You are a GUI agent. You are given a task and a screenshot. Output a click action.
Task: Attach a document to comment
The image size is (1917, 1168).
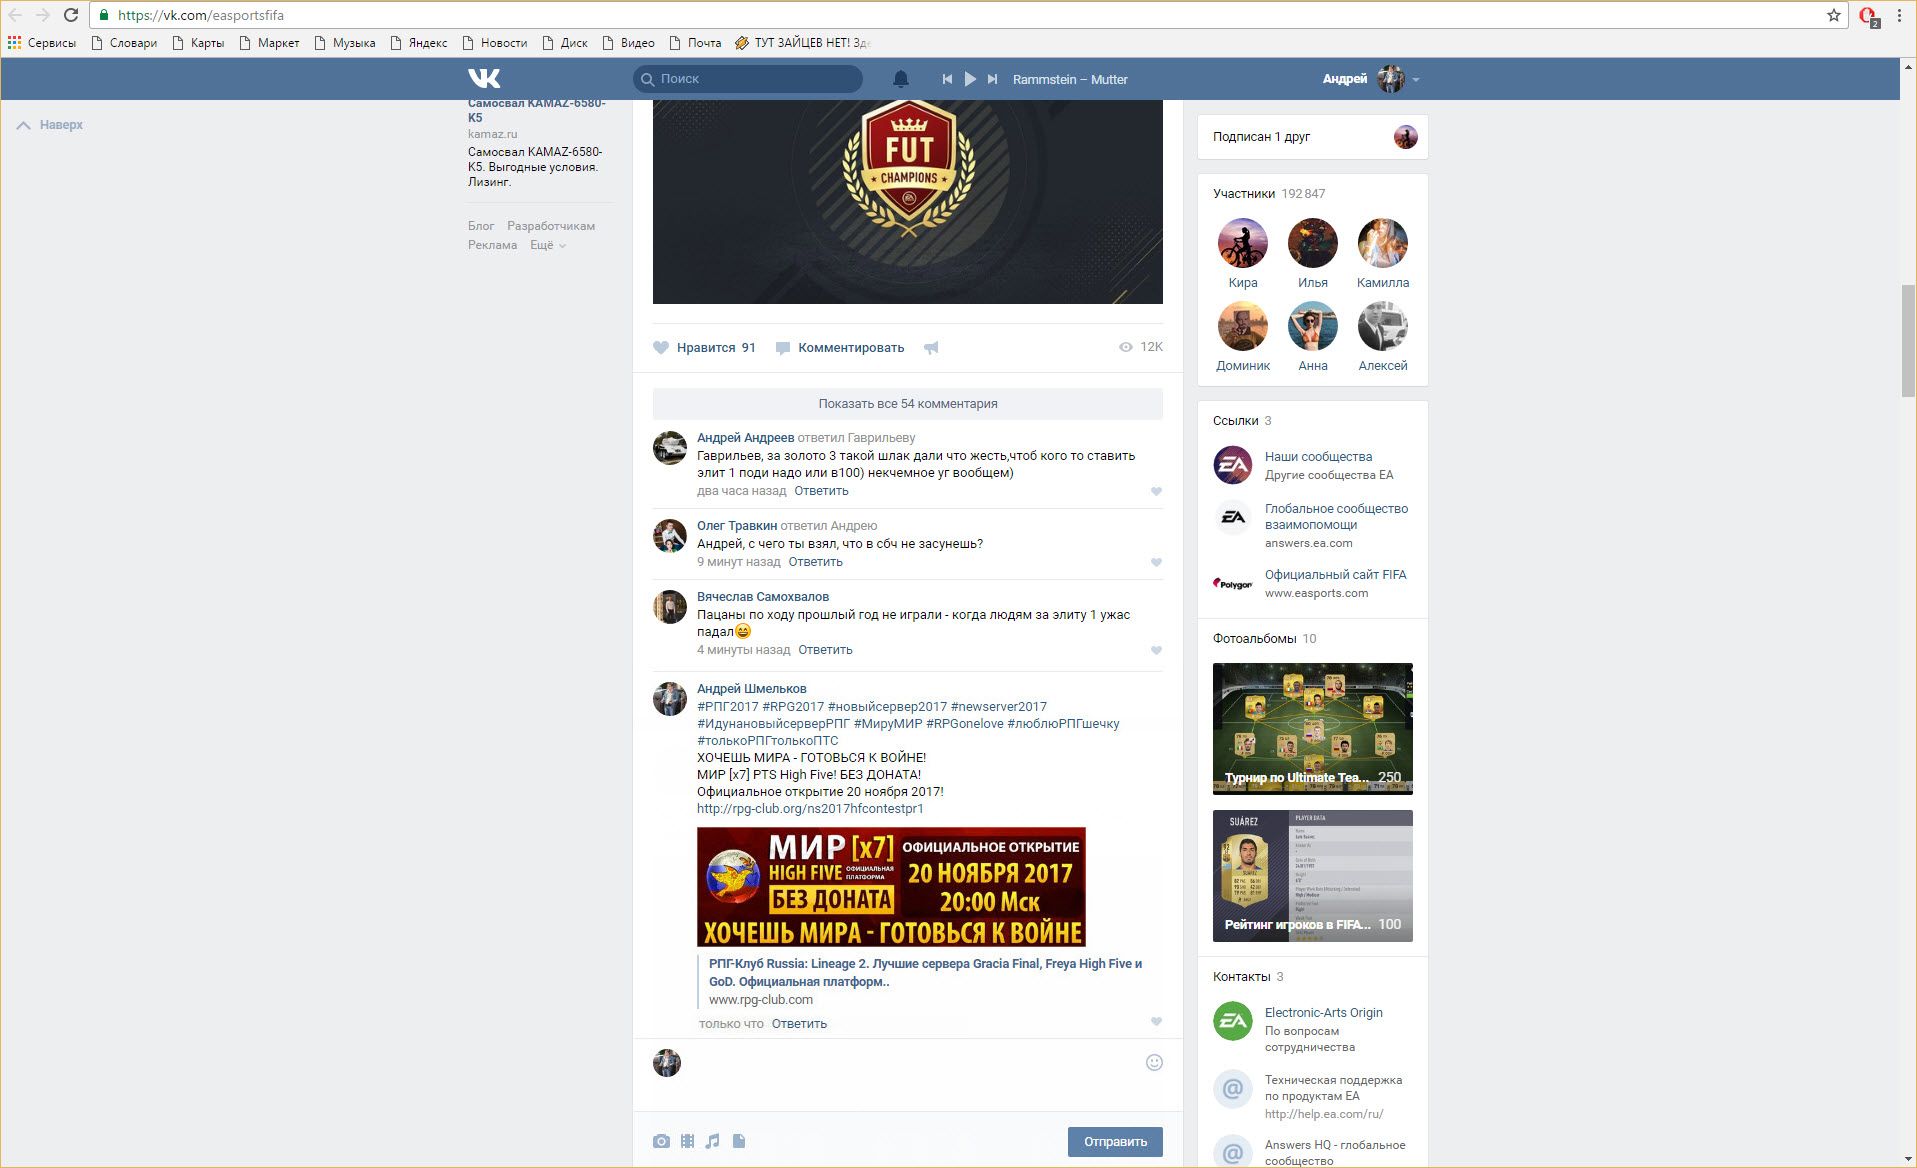[739, 1141]
